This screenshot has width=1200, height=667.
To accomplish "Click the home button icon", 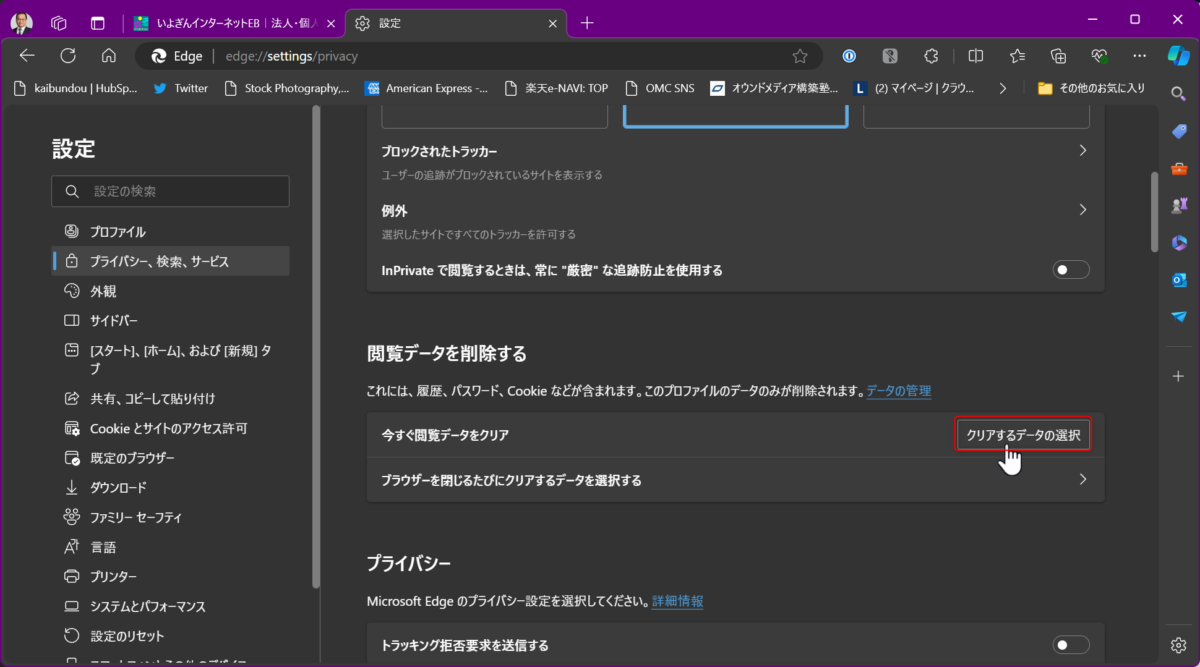I will (x=109, y=56).
